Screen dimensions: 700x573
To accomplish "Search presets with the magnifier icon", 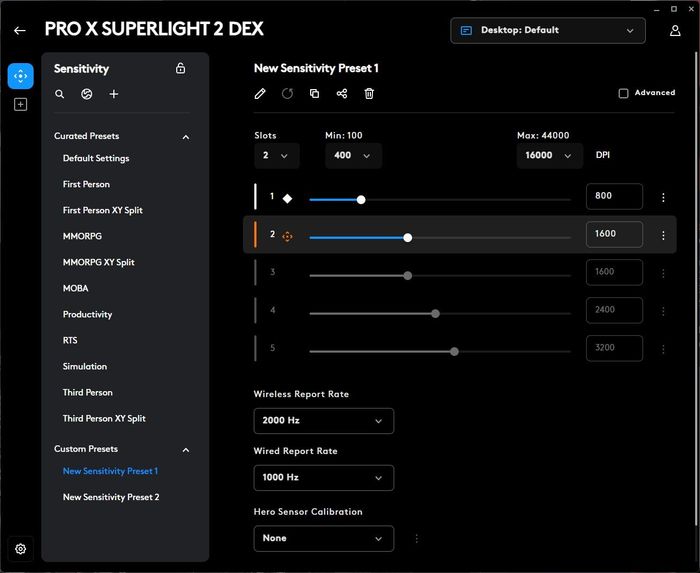I will click(59, 94).
